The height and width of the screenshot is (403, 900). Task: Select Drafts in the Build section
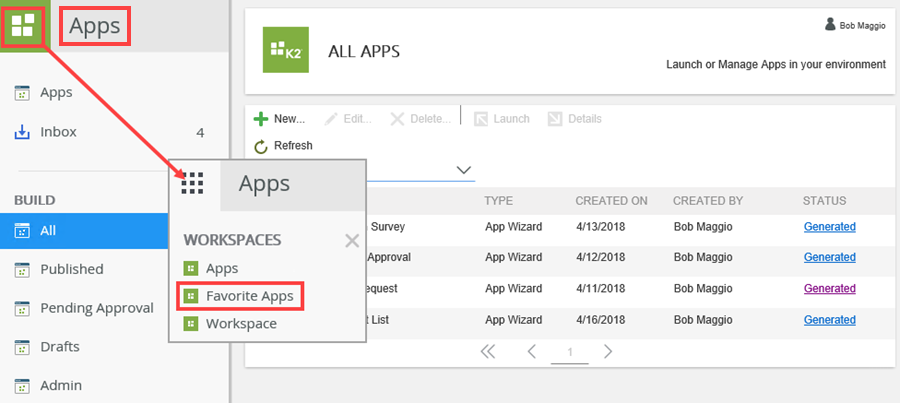pos(59,347)
